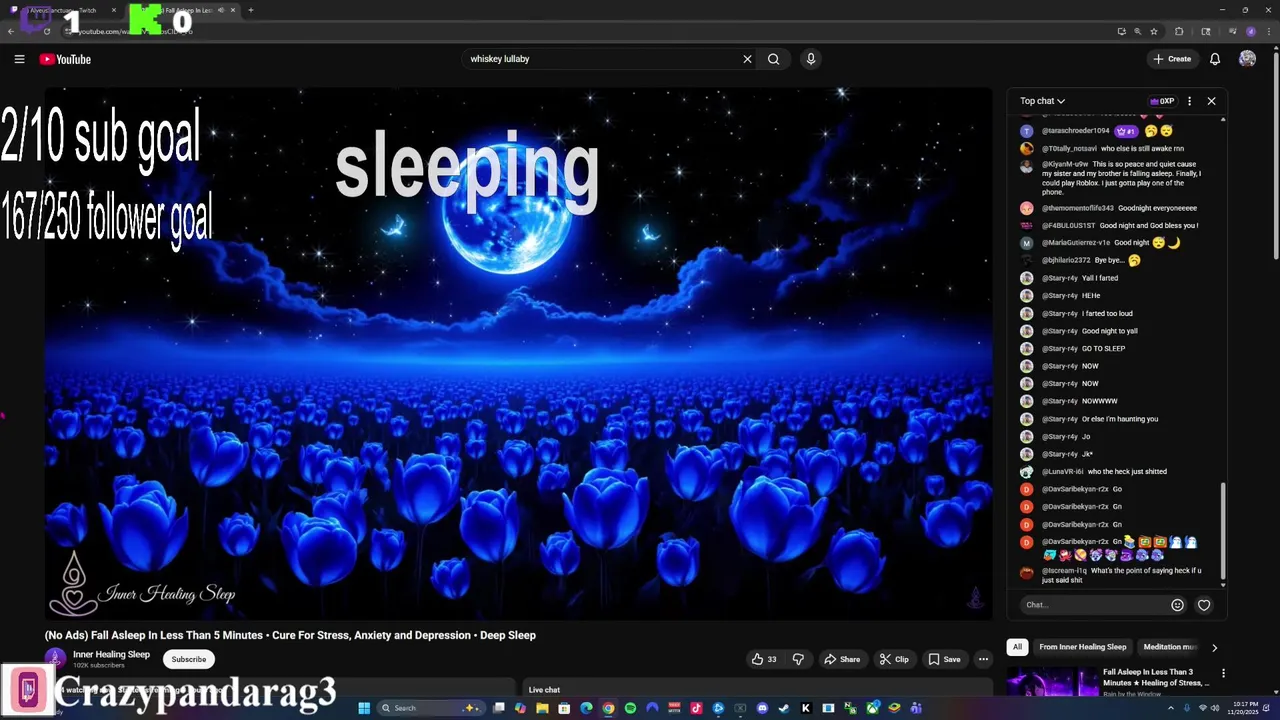1280x720 pixels.
Task: Open TikTok app from taskbar
Action: click(x=696, y=708)
